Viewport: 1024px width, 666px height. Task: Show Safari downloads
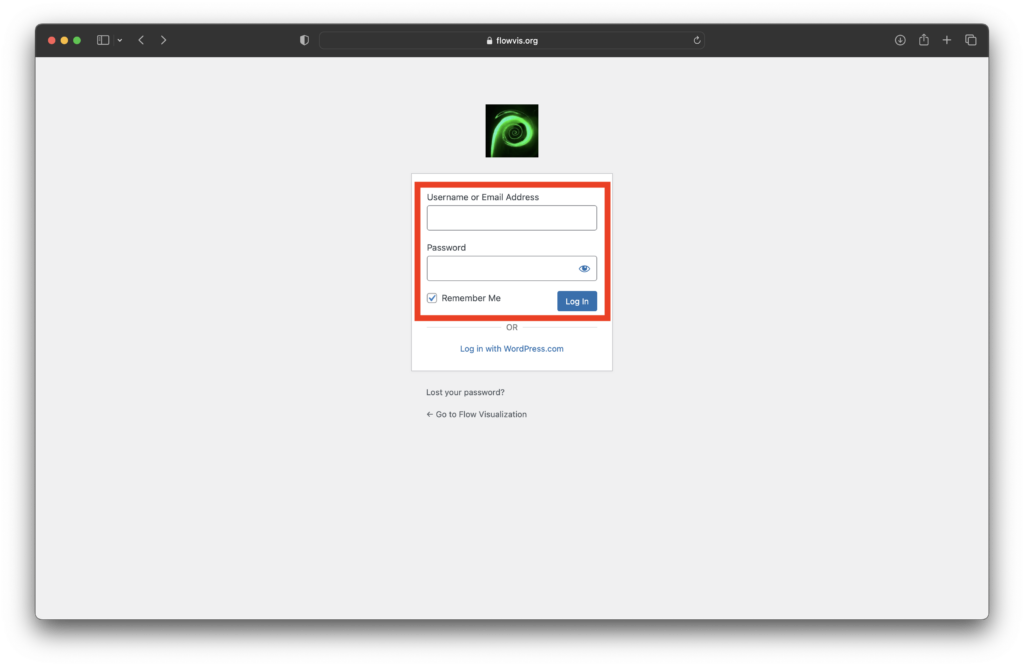click(900, 40)
